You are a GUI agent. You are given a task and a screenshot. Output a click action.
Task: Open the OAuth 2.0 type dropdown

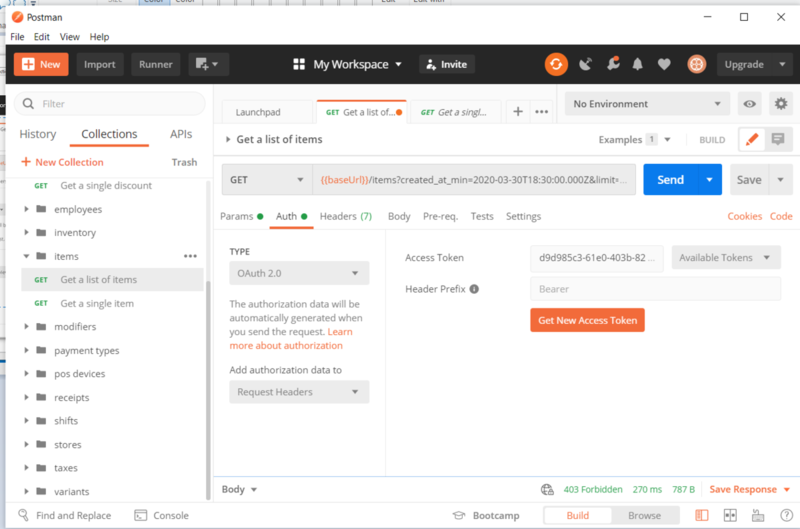coord(298,273)
